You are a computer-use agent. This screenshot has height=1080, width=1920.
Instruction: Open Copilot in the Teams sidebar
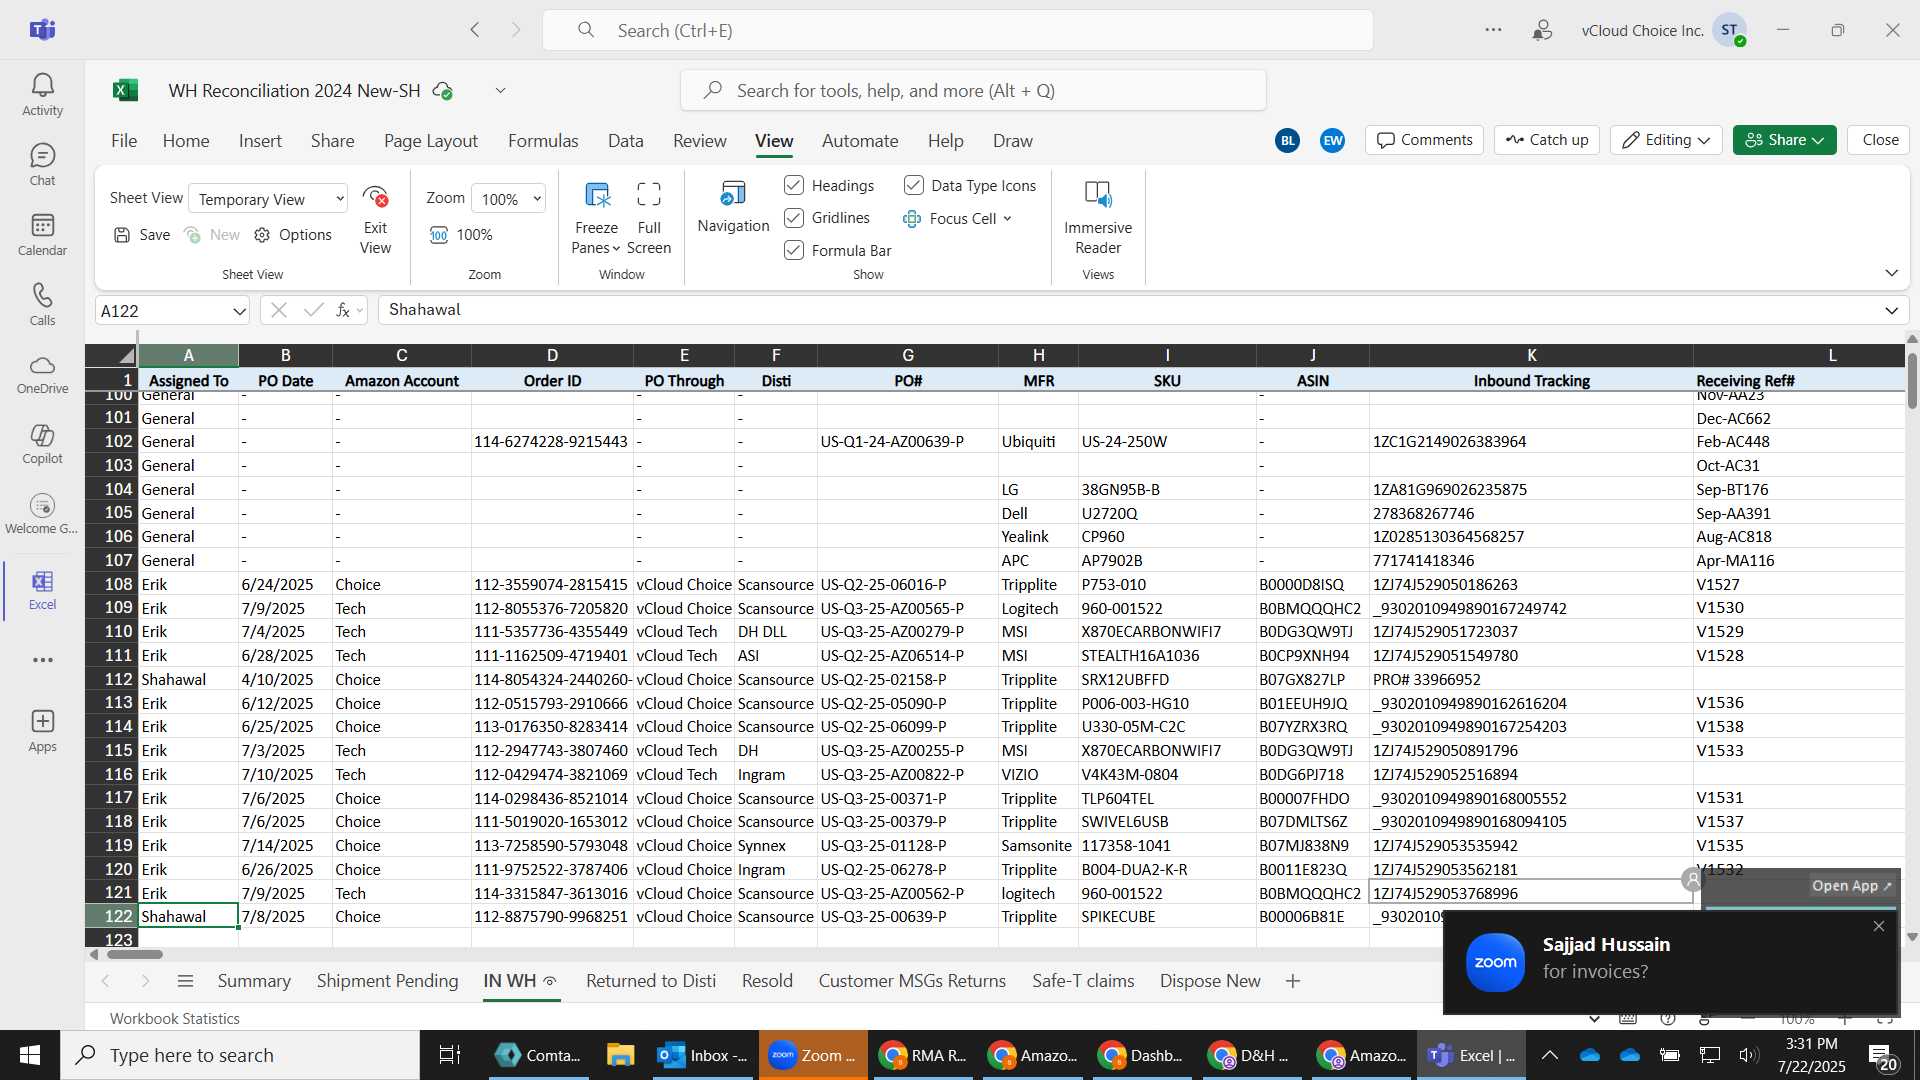tap(42, 445)
